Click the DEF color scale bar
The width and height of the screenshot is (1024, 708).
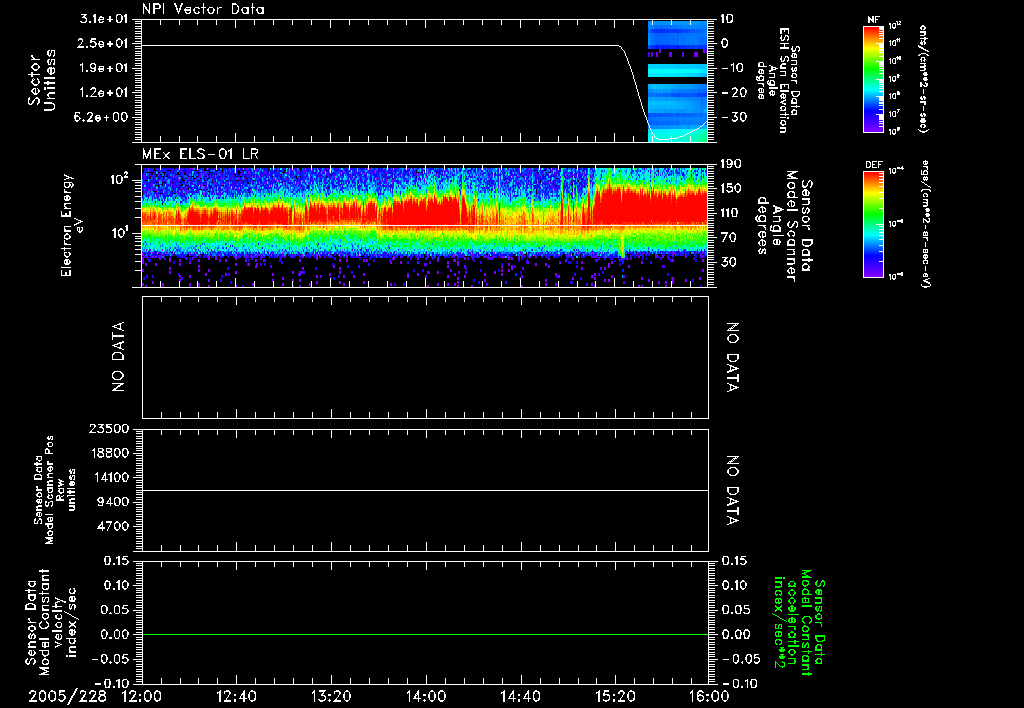[872, 225]
